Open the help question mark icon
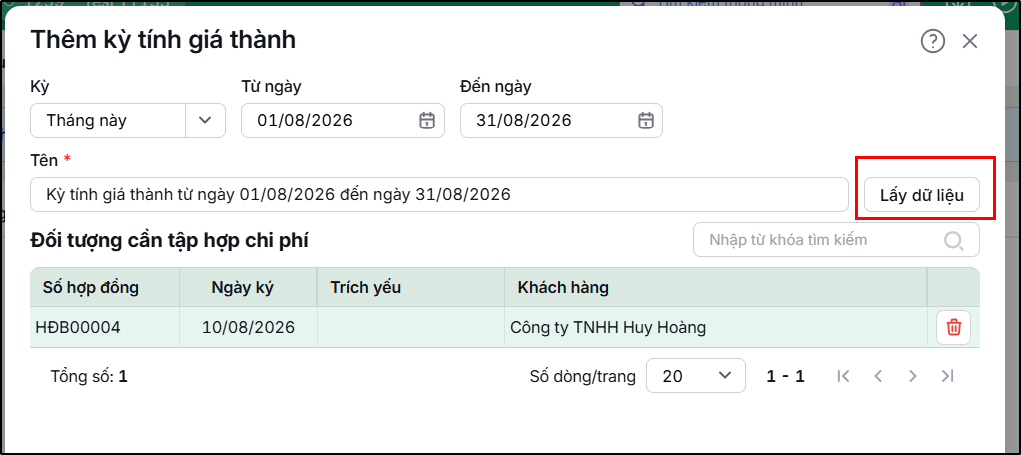Screen dimensions: 1021x455 point(932,42)
